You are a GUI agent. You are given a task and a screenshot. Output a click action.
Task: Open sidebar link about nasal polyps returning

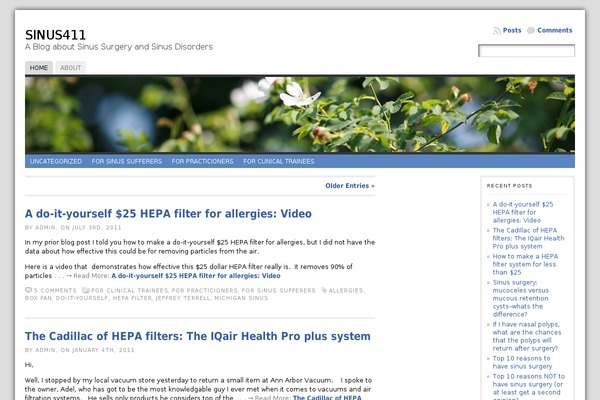coord(531,332)
